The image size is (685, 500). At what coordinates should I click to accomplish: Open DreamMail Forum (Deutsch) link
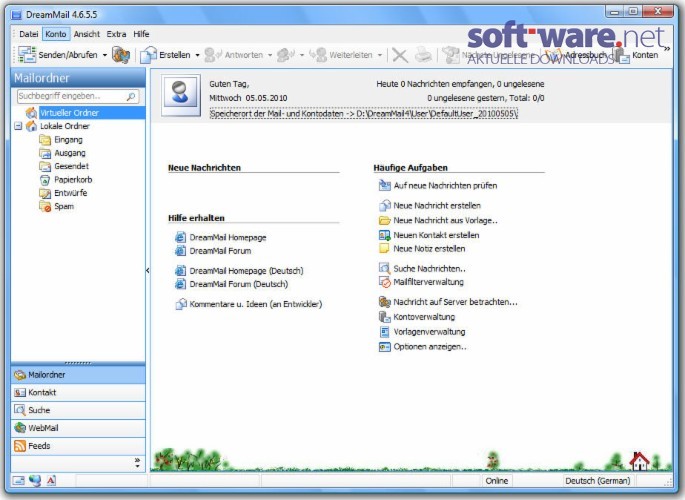(x=239, y=284)
